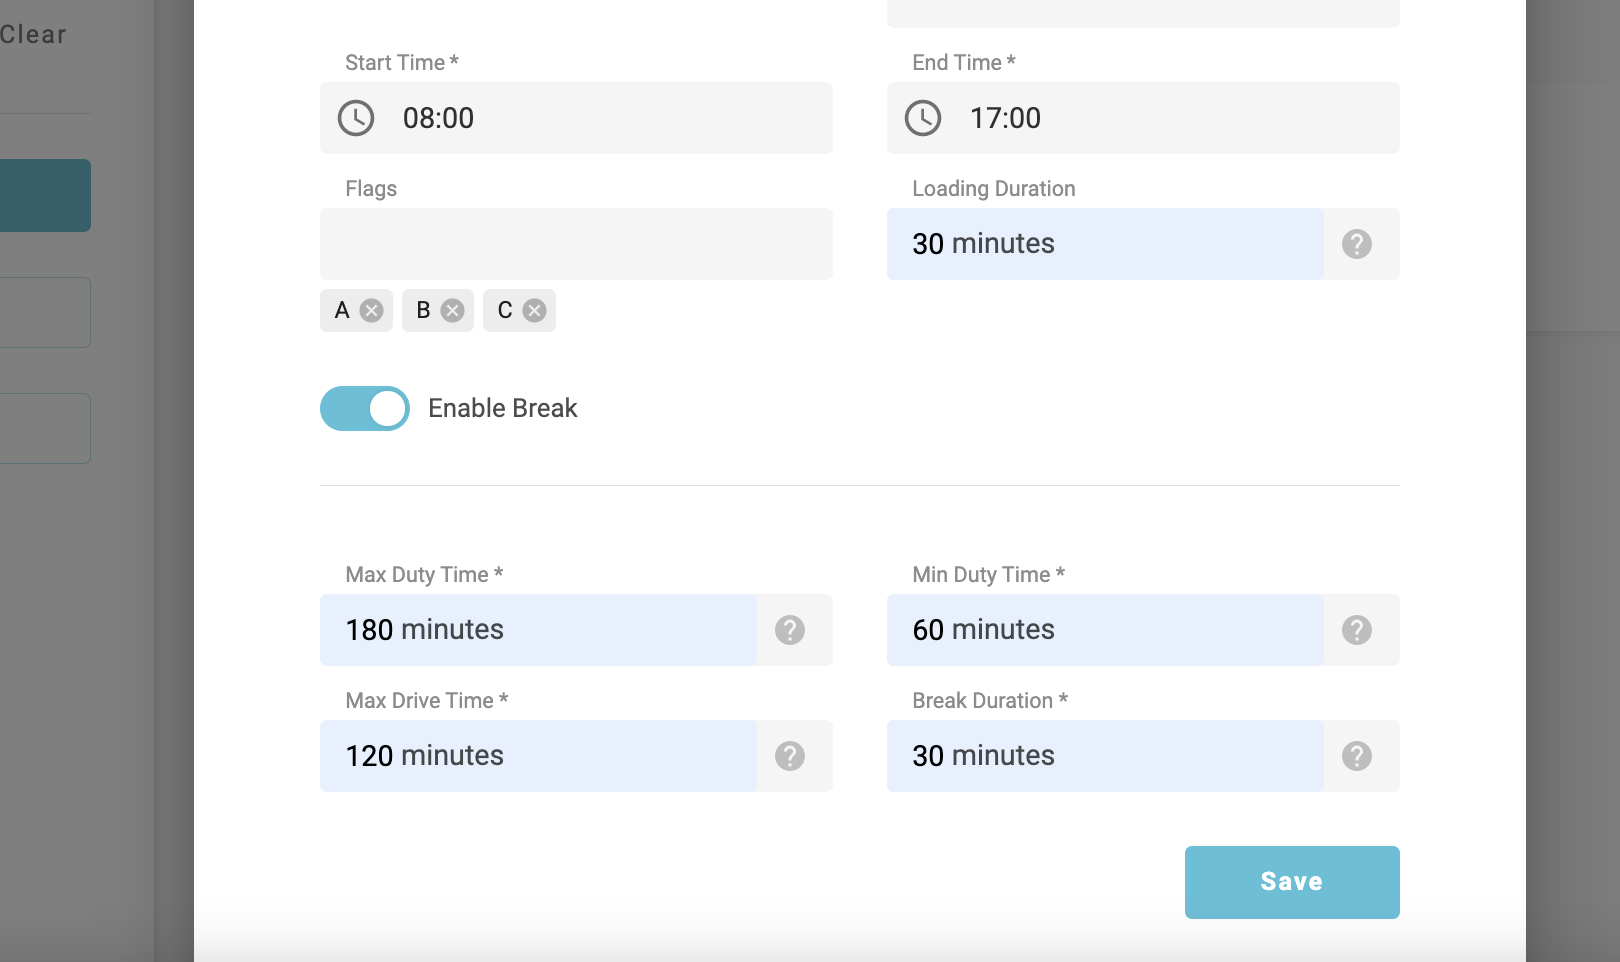The width and height of the screenshot is (1620, 962).
Task: Delete the C flag tag
Action: [535, 311]
